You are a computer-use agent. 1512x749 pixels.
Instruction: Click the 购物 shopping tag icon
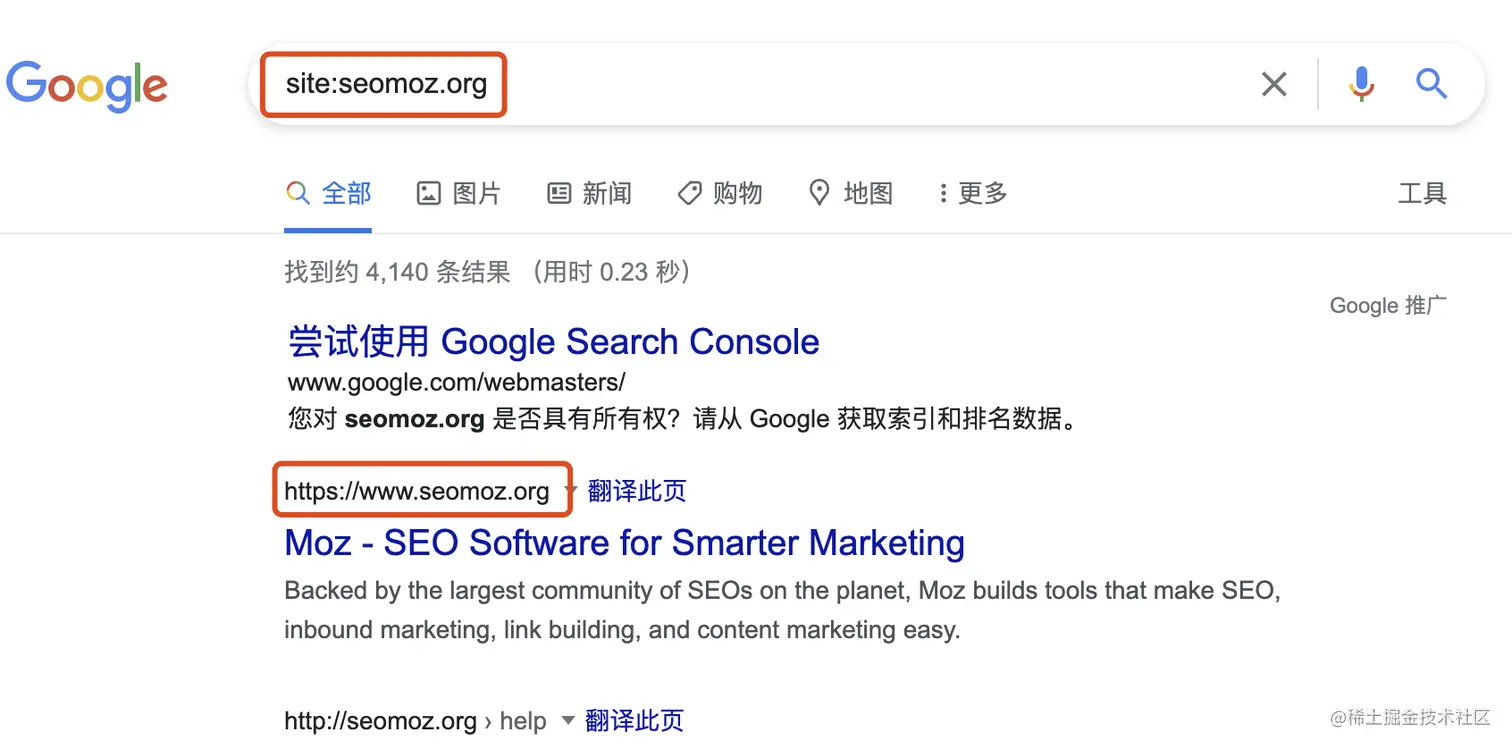click(x=689, y=193)
